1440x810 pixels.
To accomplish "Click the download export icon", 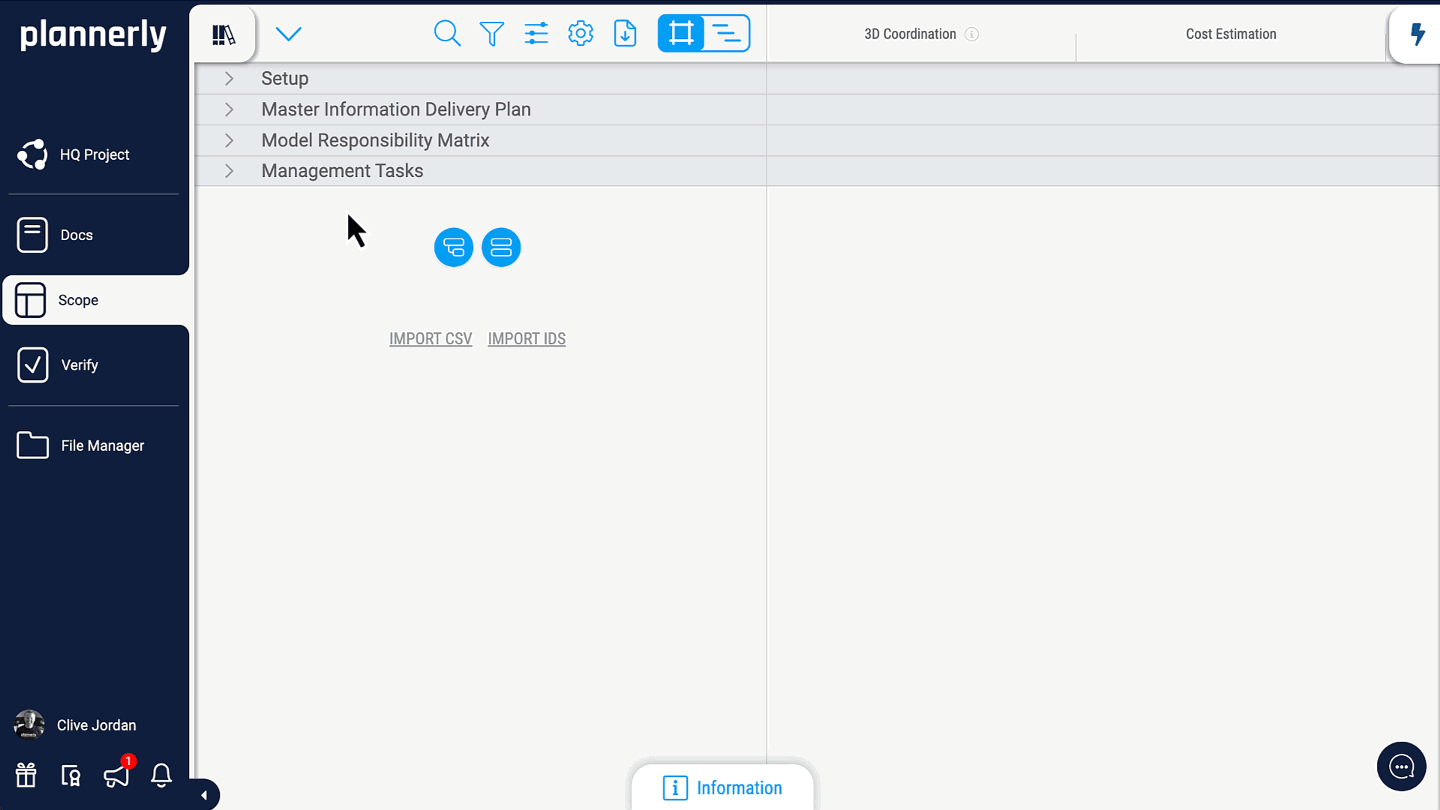I will click(x=625, y=34).
